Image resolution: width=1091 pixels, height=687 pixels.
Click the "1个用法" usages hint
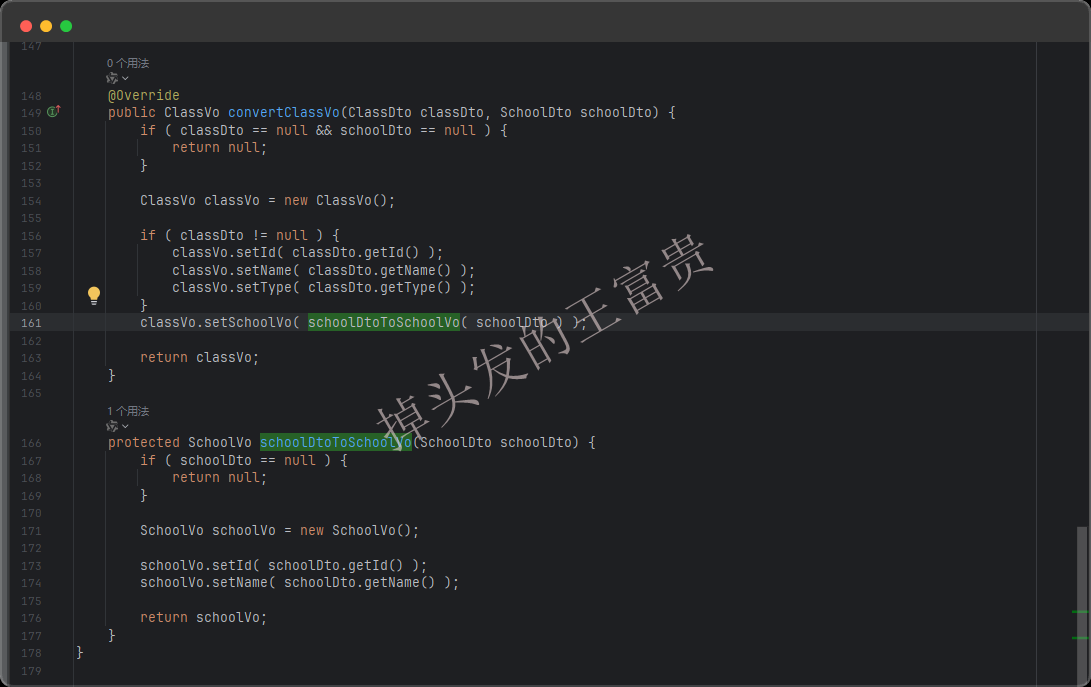pos(128,411)
